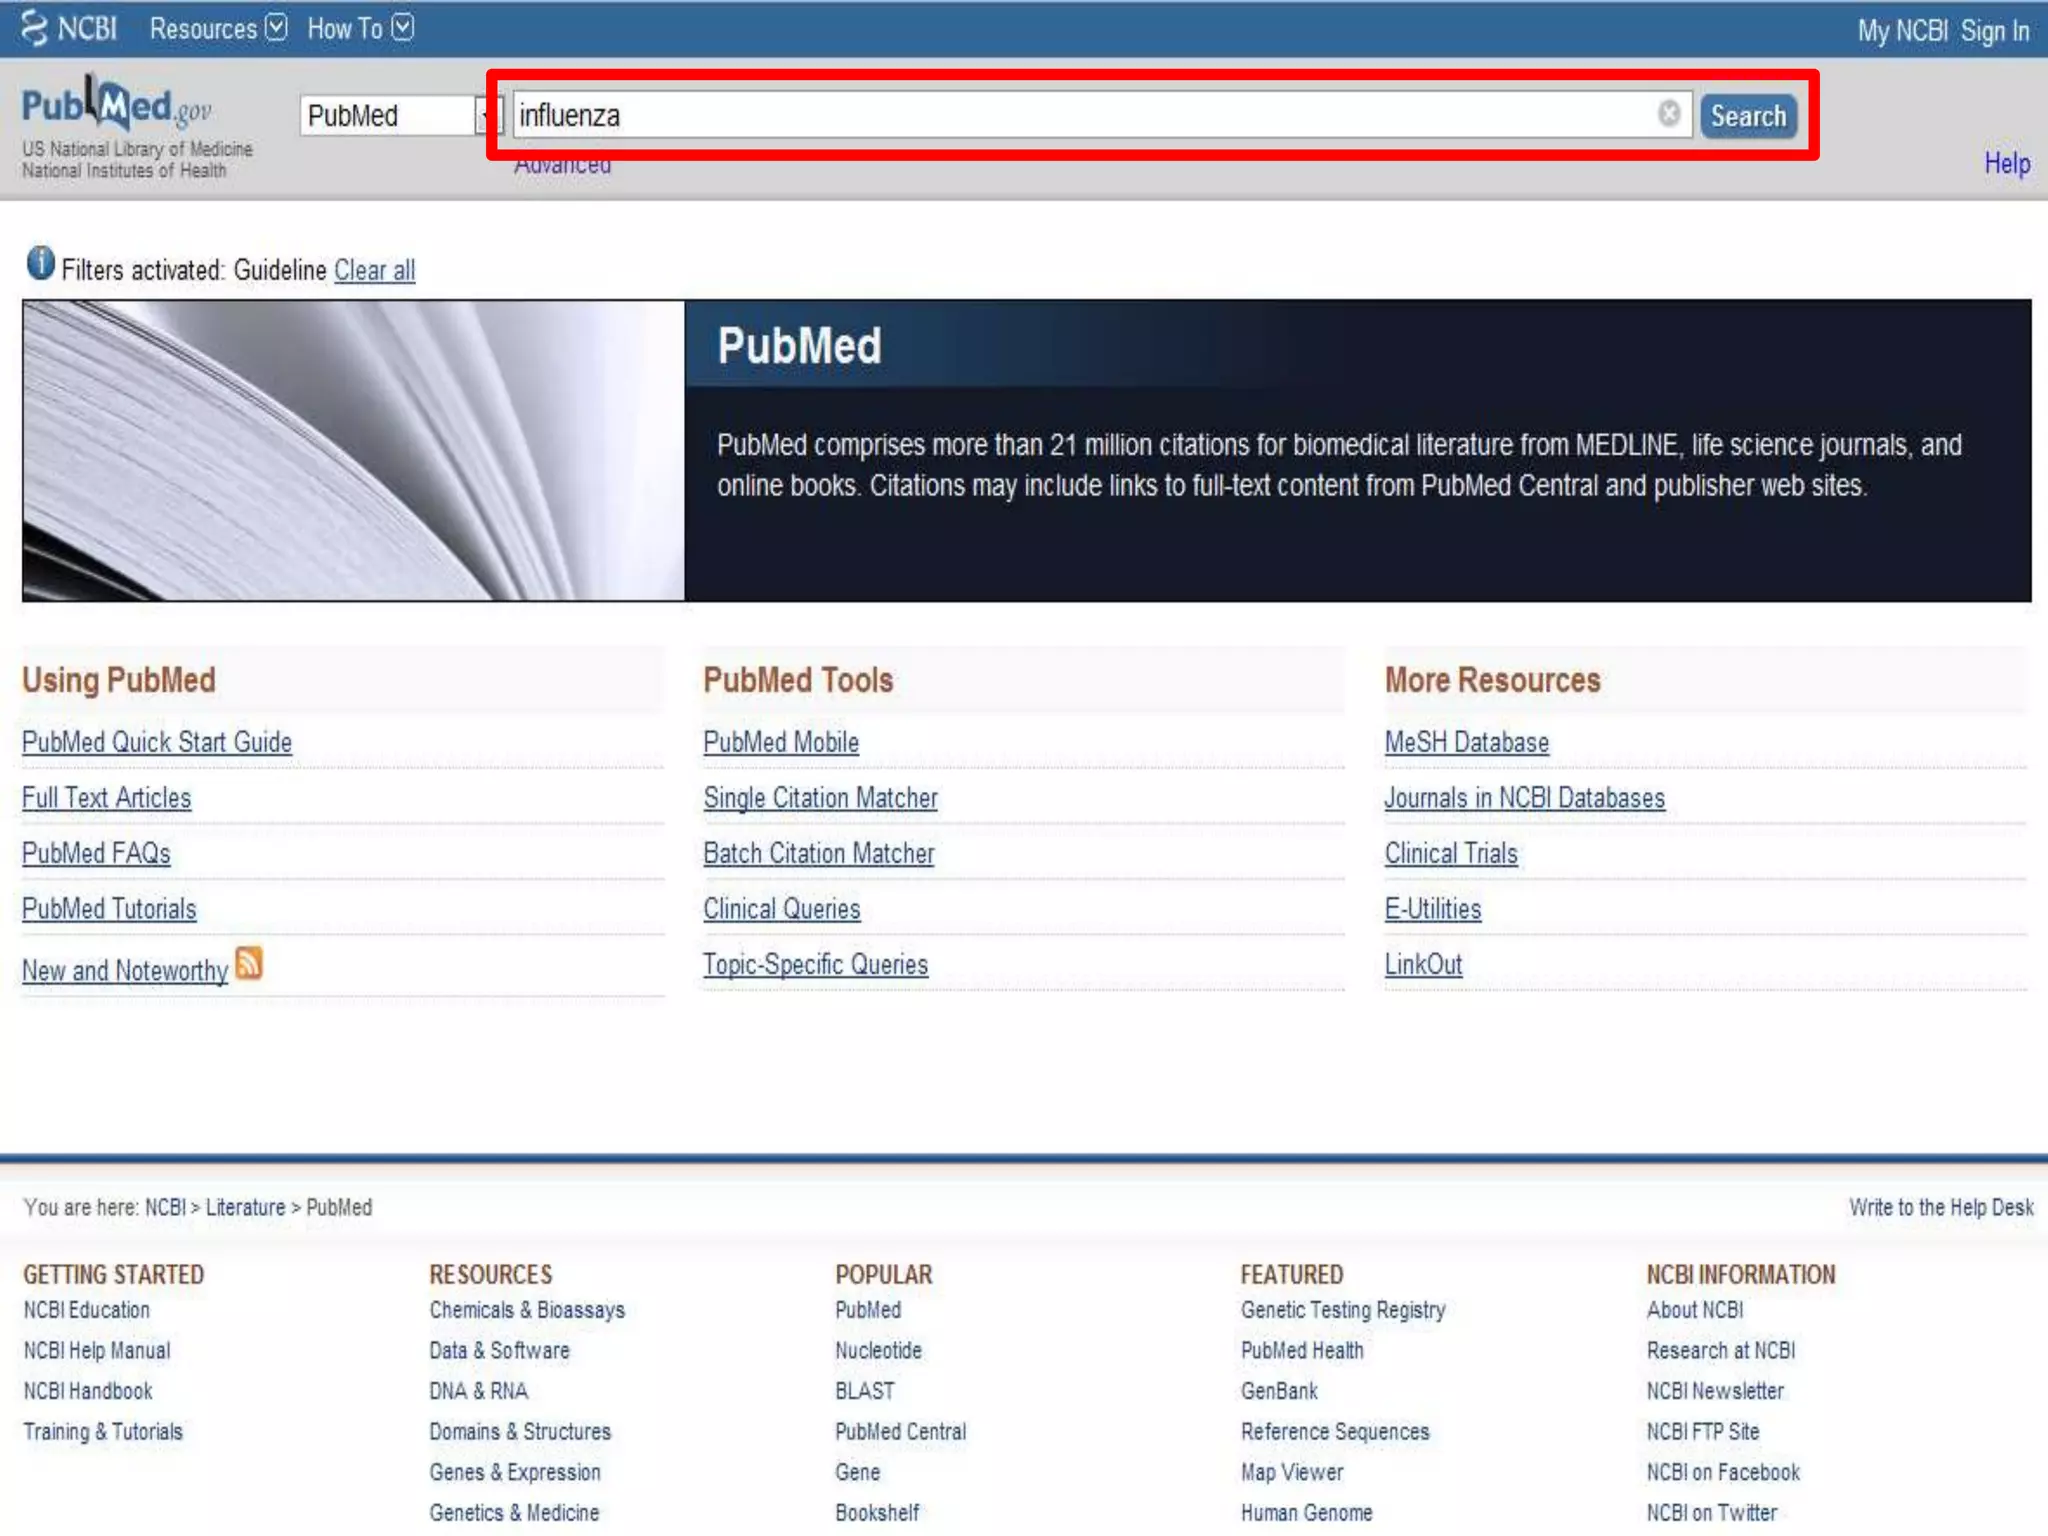Click in the influenza search field
Screen dimensions: 2048x1536
click(1080, 116)
